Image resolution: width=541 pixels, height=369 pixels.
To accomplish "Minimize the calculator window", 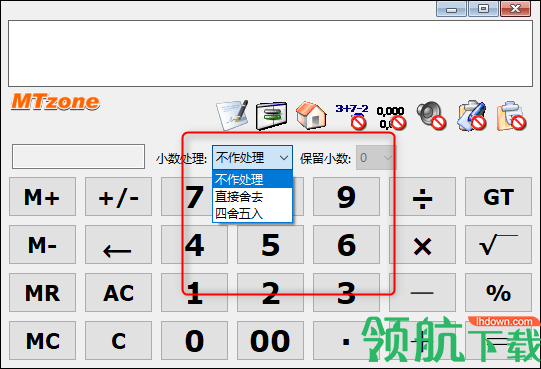I will 451,9.
